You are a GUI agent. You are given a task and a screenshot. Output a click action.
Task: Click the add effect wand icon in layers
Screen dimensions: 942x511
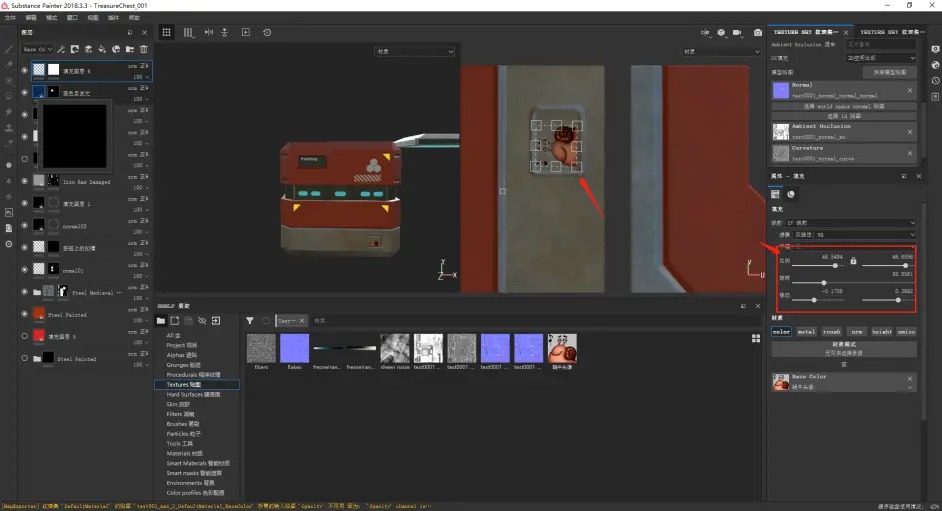coord(61,49)
